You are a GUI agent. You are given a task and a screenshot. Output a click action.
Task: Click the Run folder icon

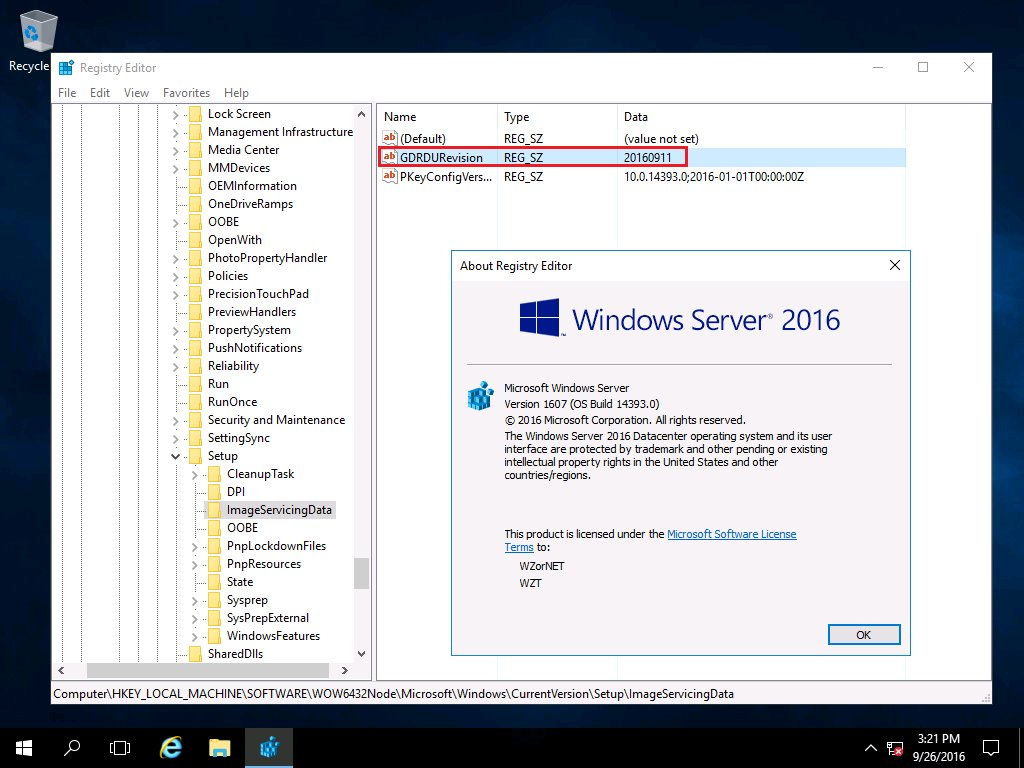195,384
